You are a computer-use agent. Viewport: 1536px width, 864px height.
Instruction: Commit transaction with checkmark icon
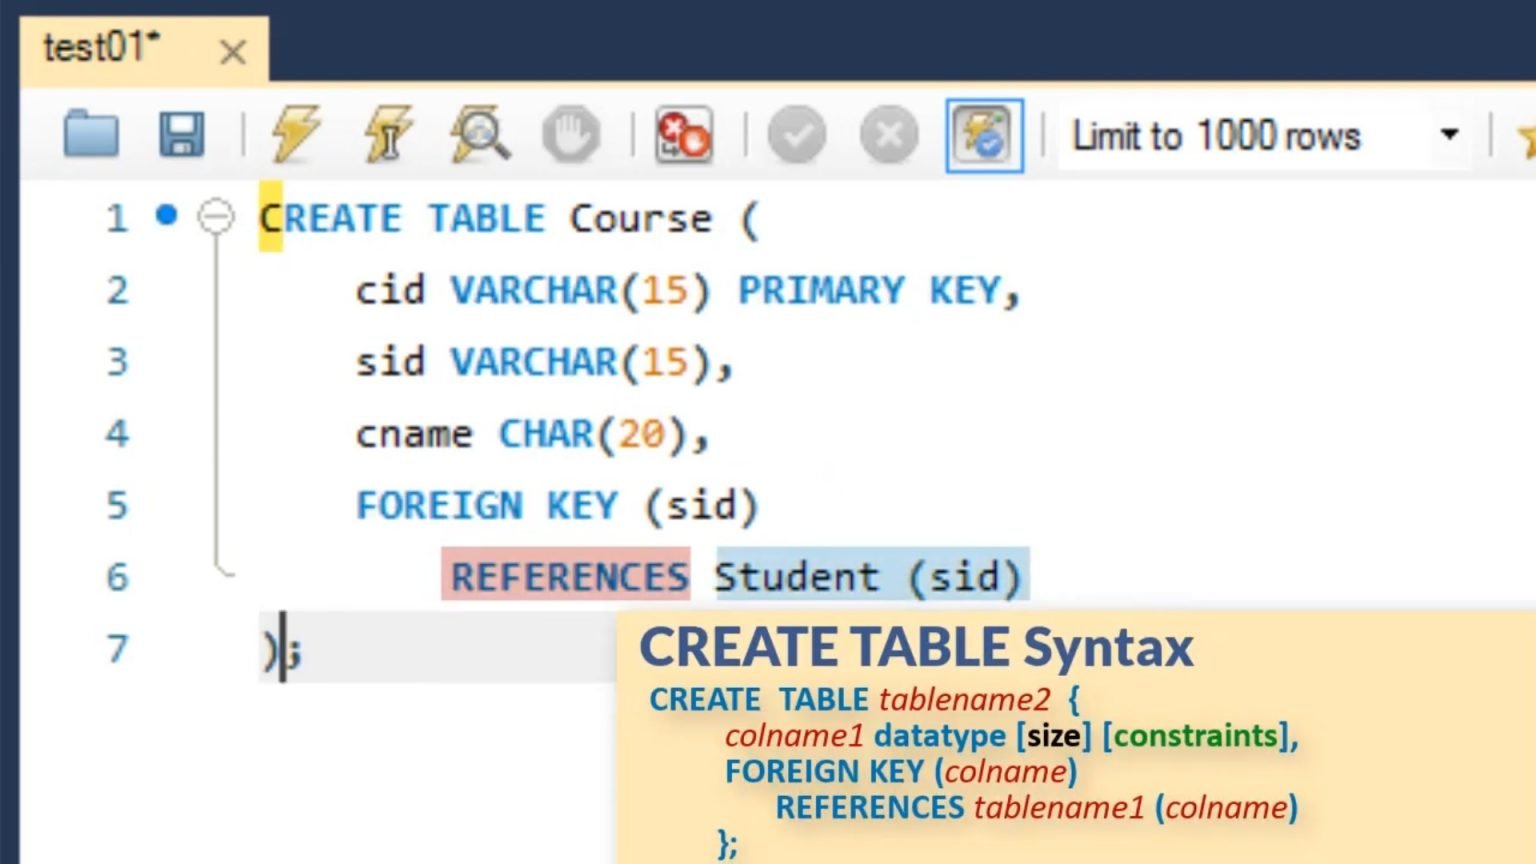[797, 134]
